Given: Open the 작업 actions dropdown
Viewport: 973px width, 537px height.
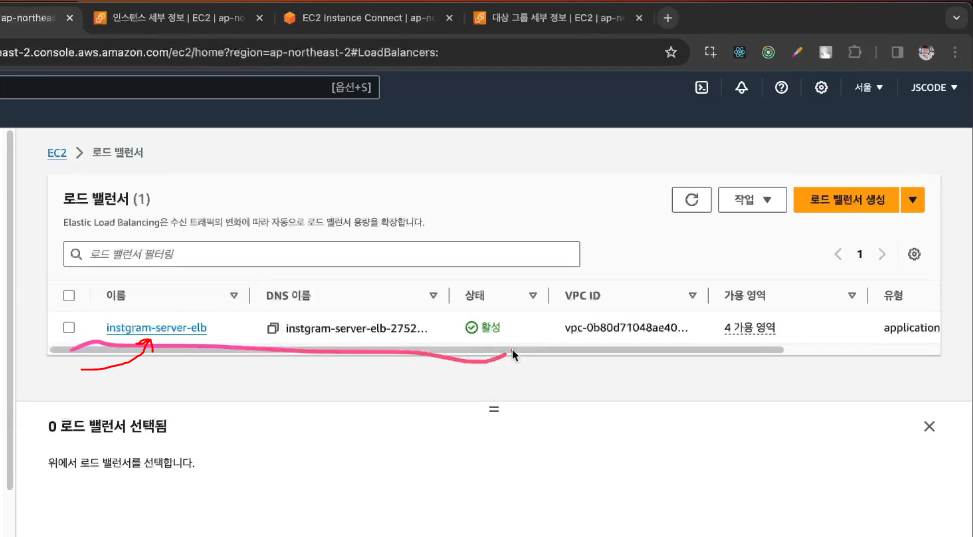Looking at the screenshot, I should pyautogui.click(x=752, y=200).
